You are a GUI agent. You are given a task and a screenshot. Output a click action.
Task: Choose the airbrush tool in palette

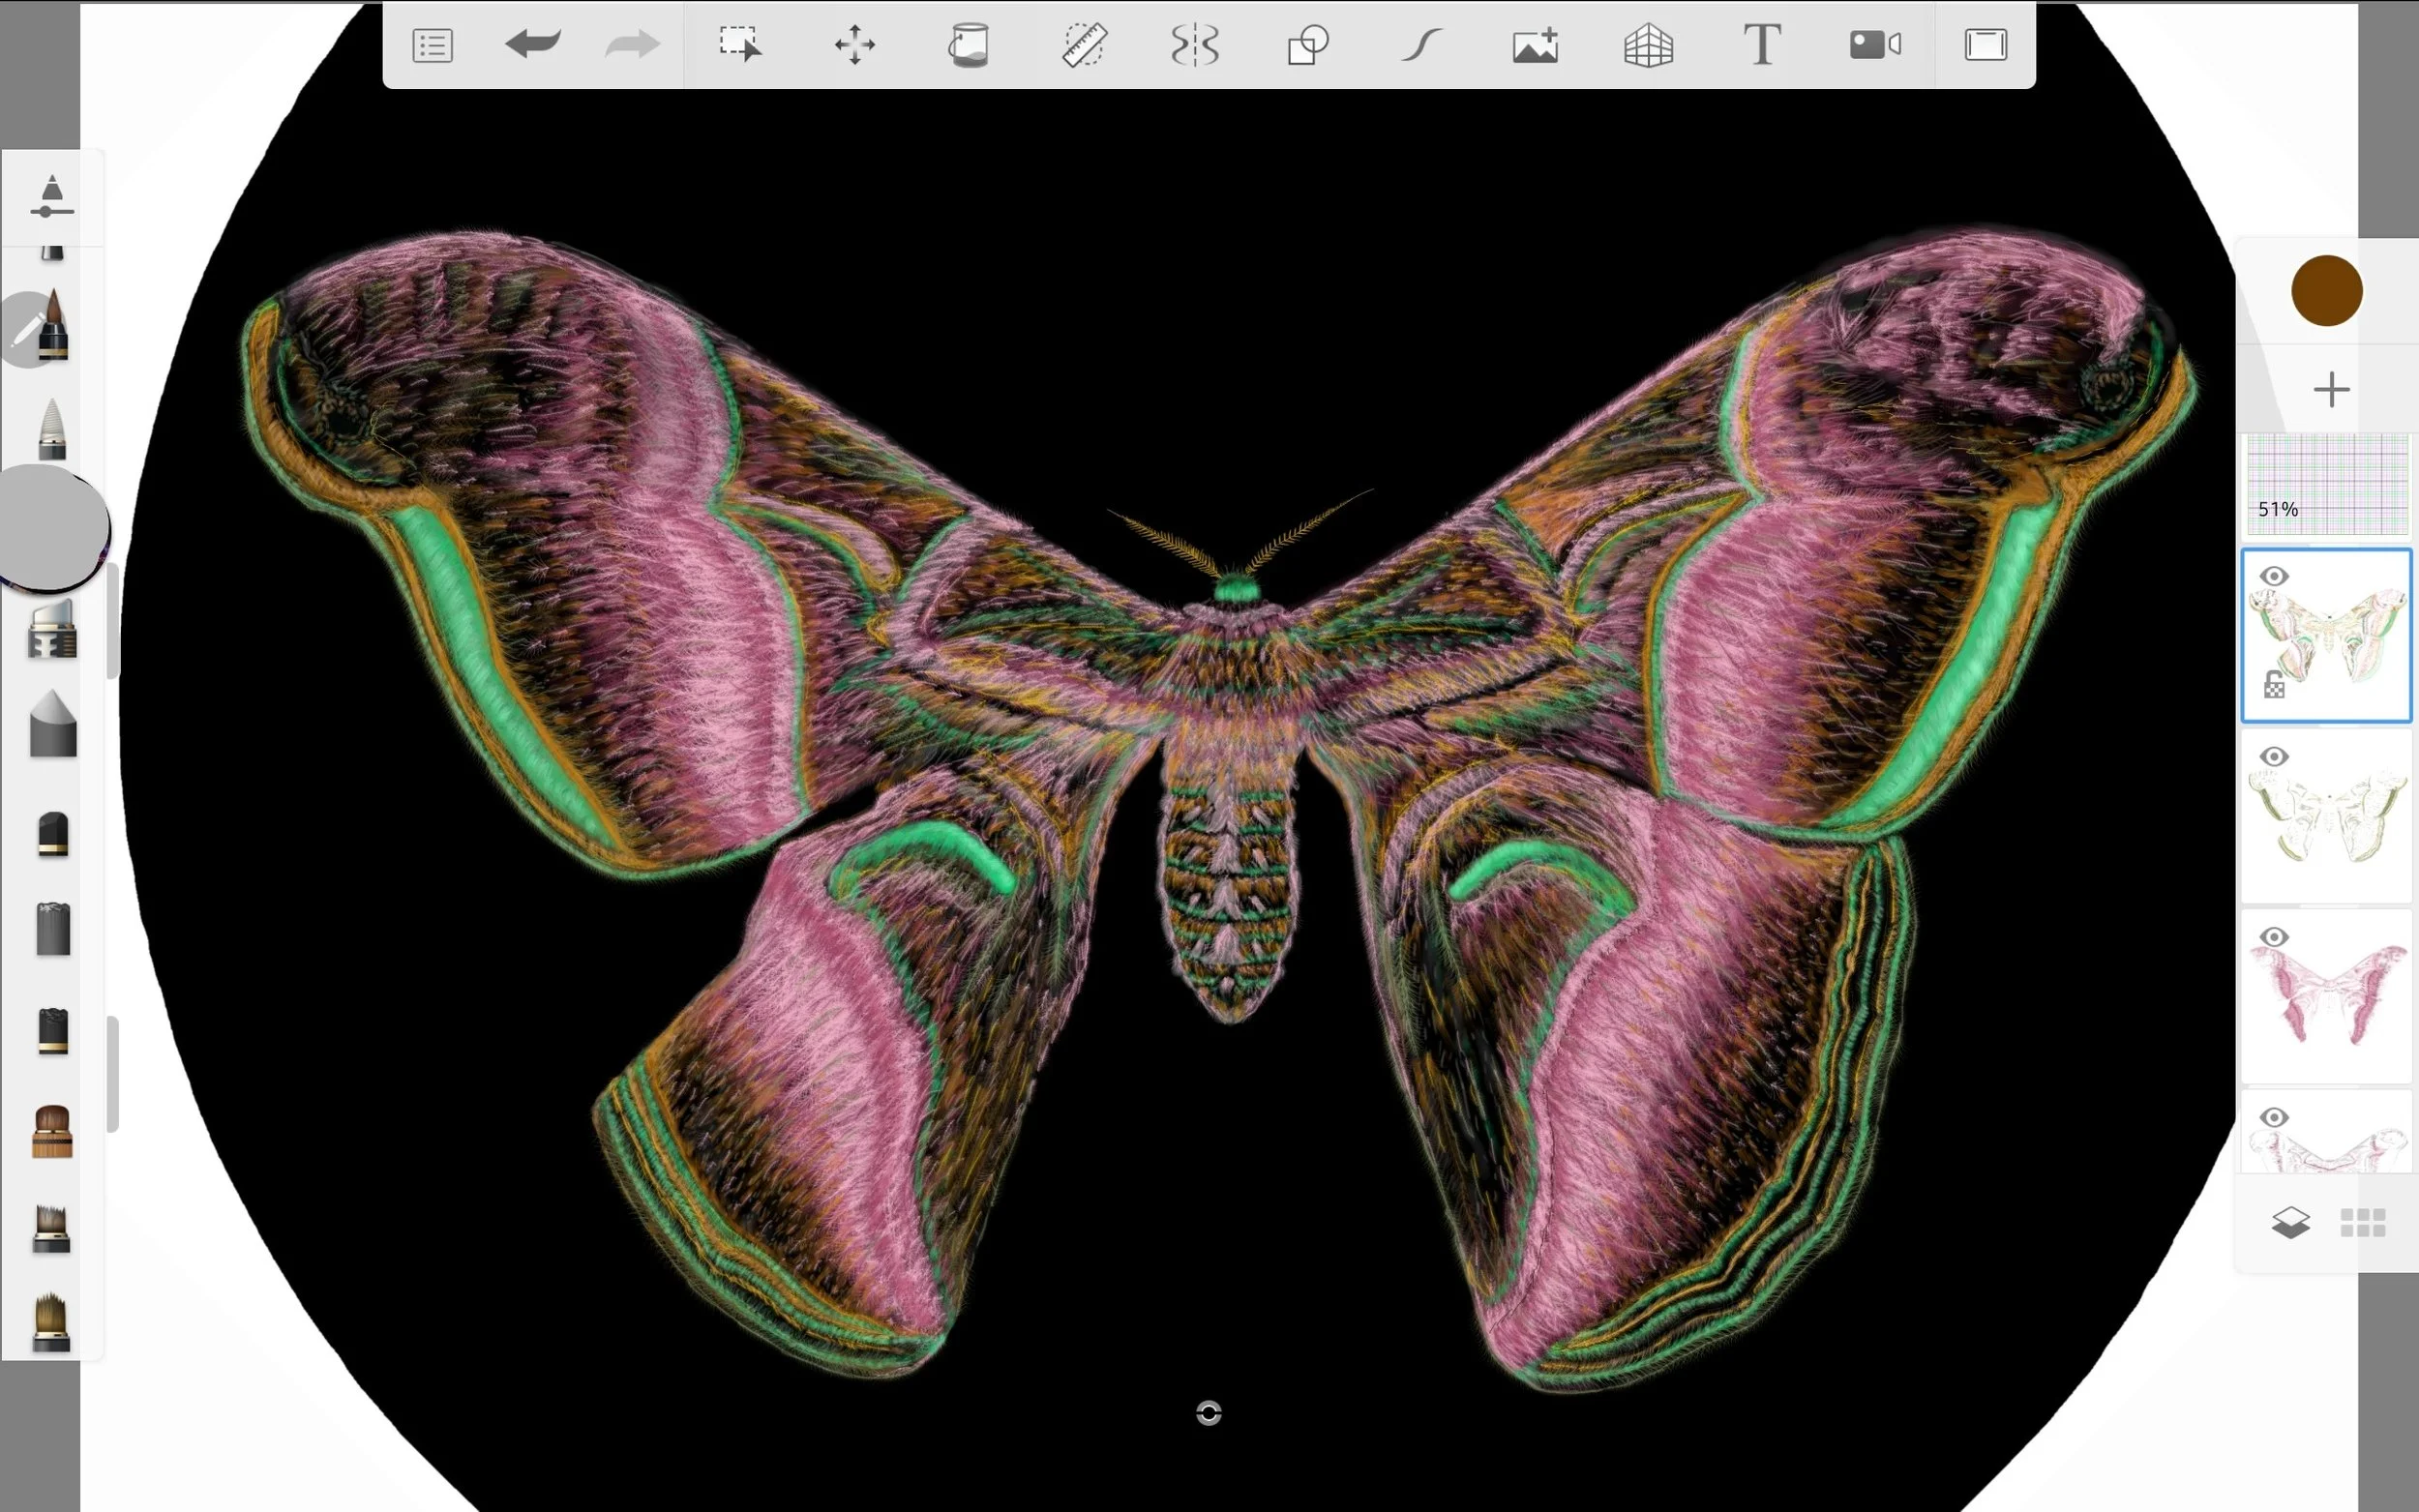(x=52, y=630)
